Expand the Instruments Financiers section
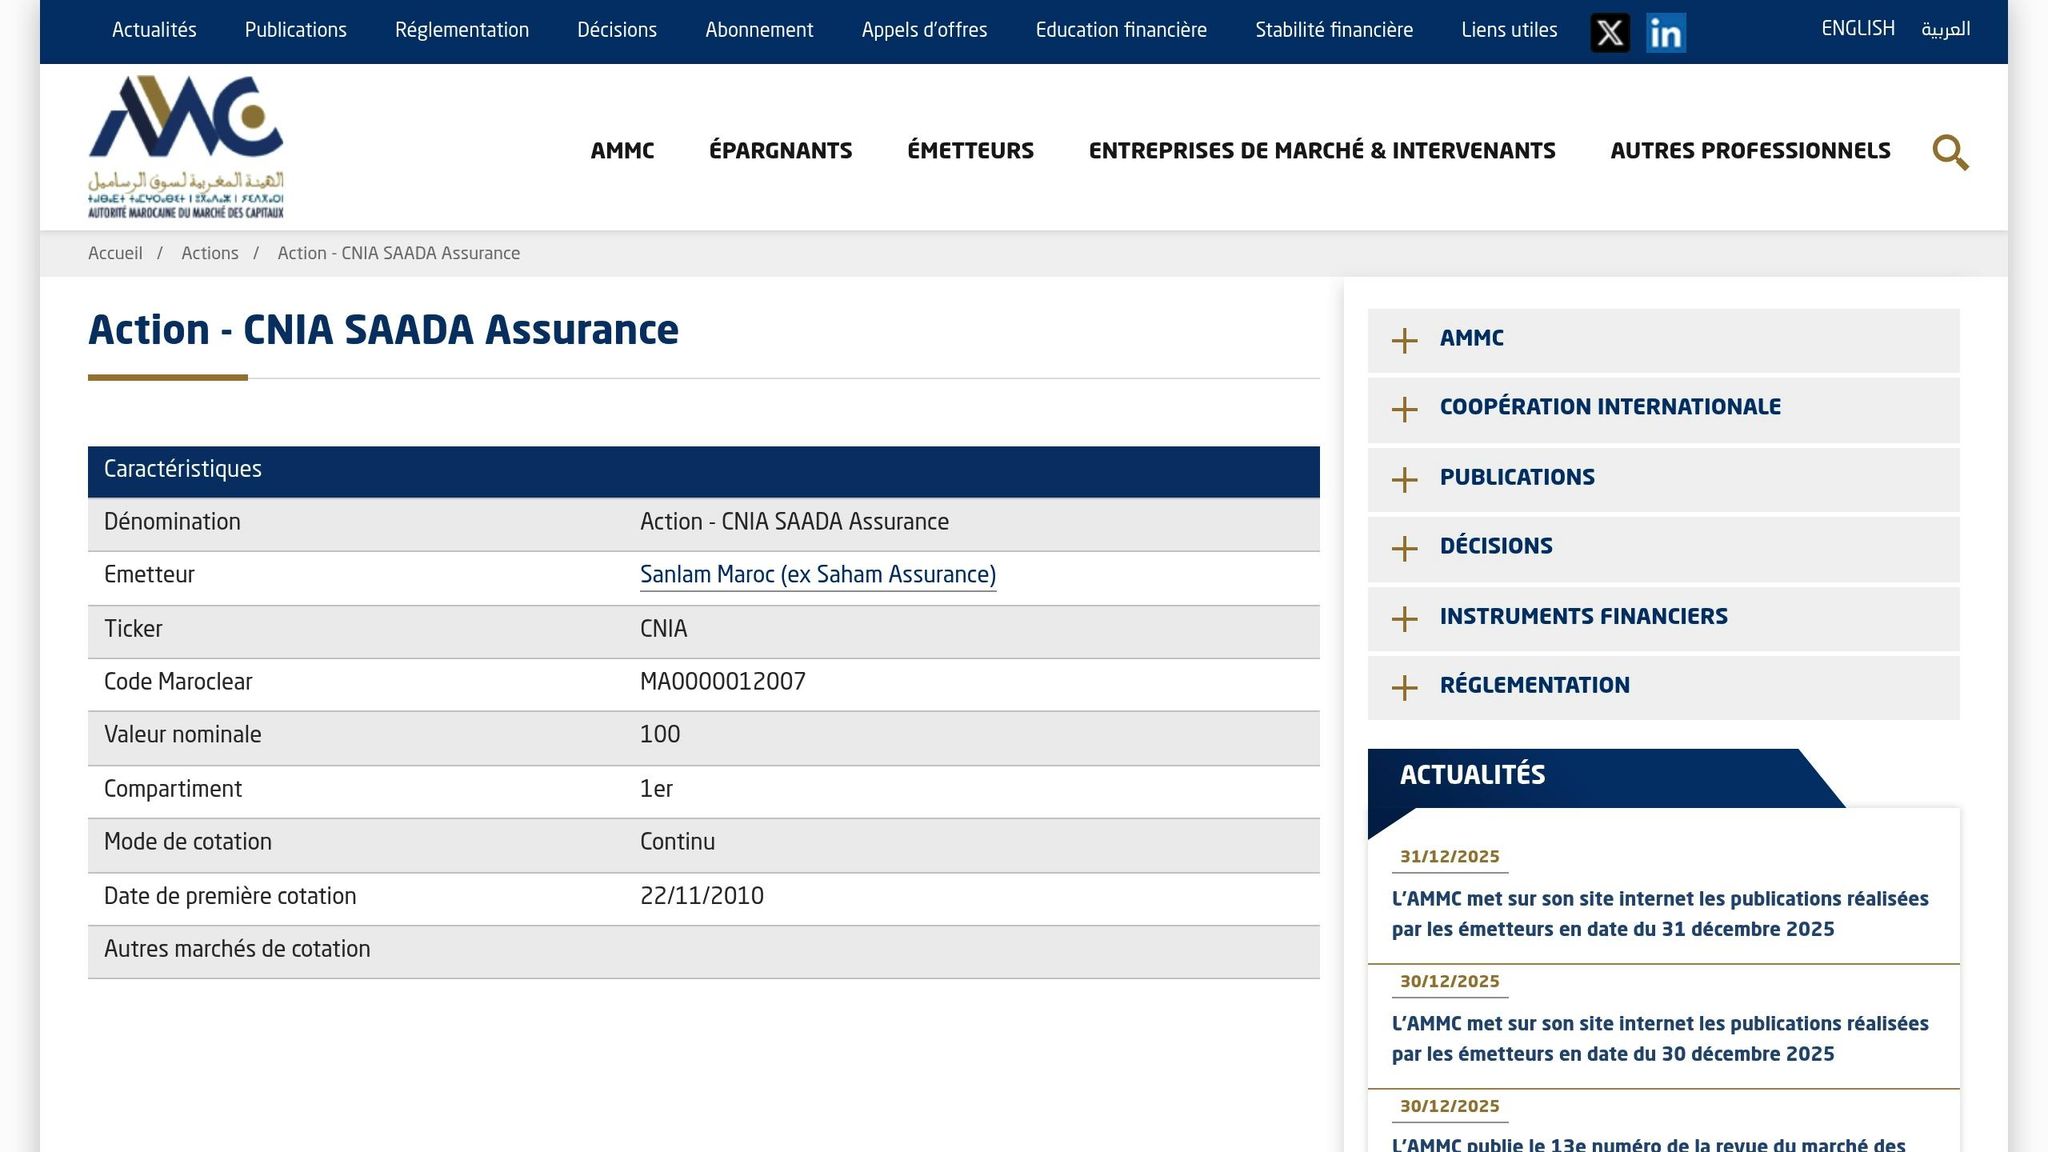This screenshot has width=2048, height=1152. tap(1583, 617)
